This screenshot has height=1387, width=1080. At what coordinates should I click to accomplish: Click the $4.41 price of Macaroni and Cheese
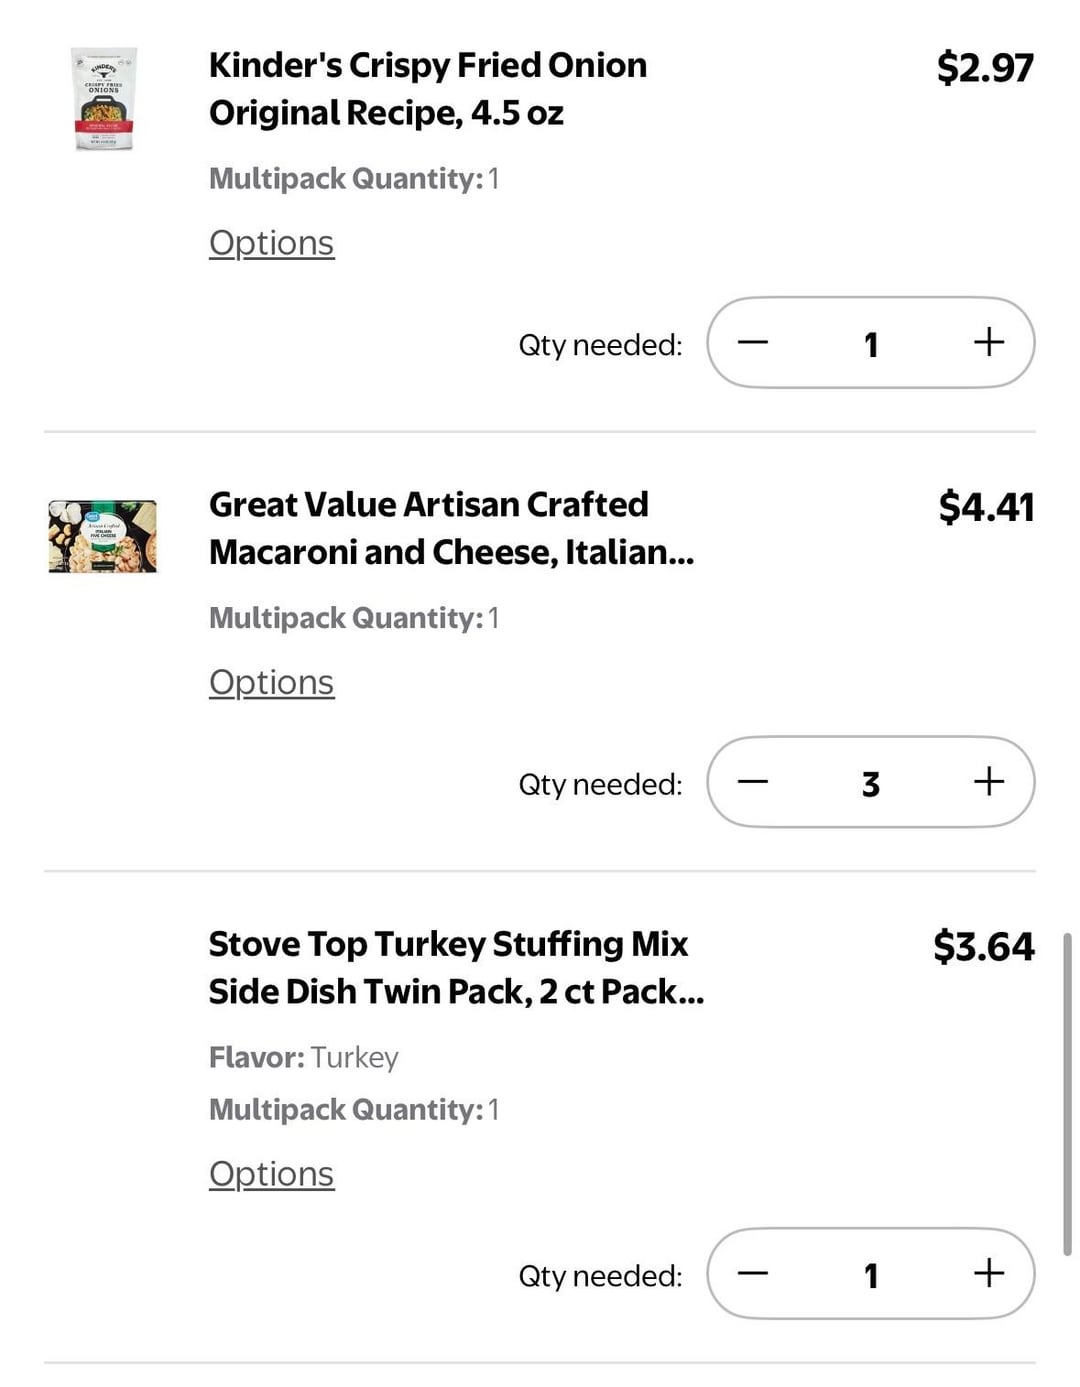coord(985,507)
